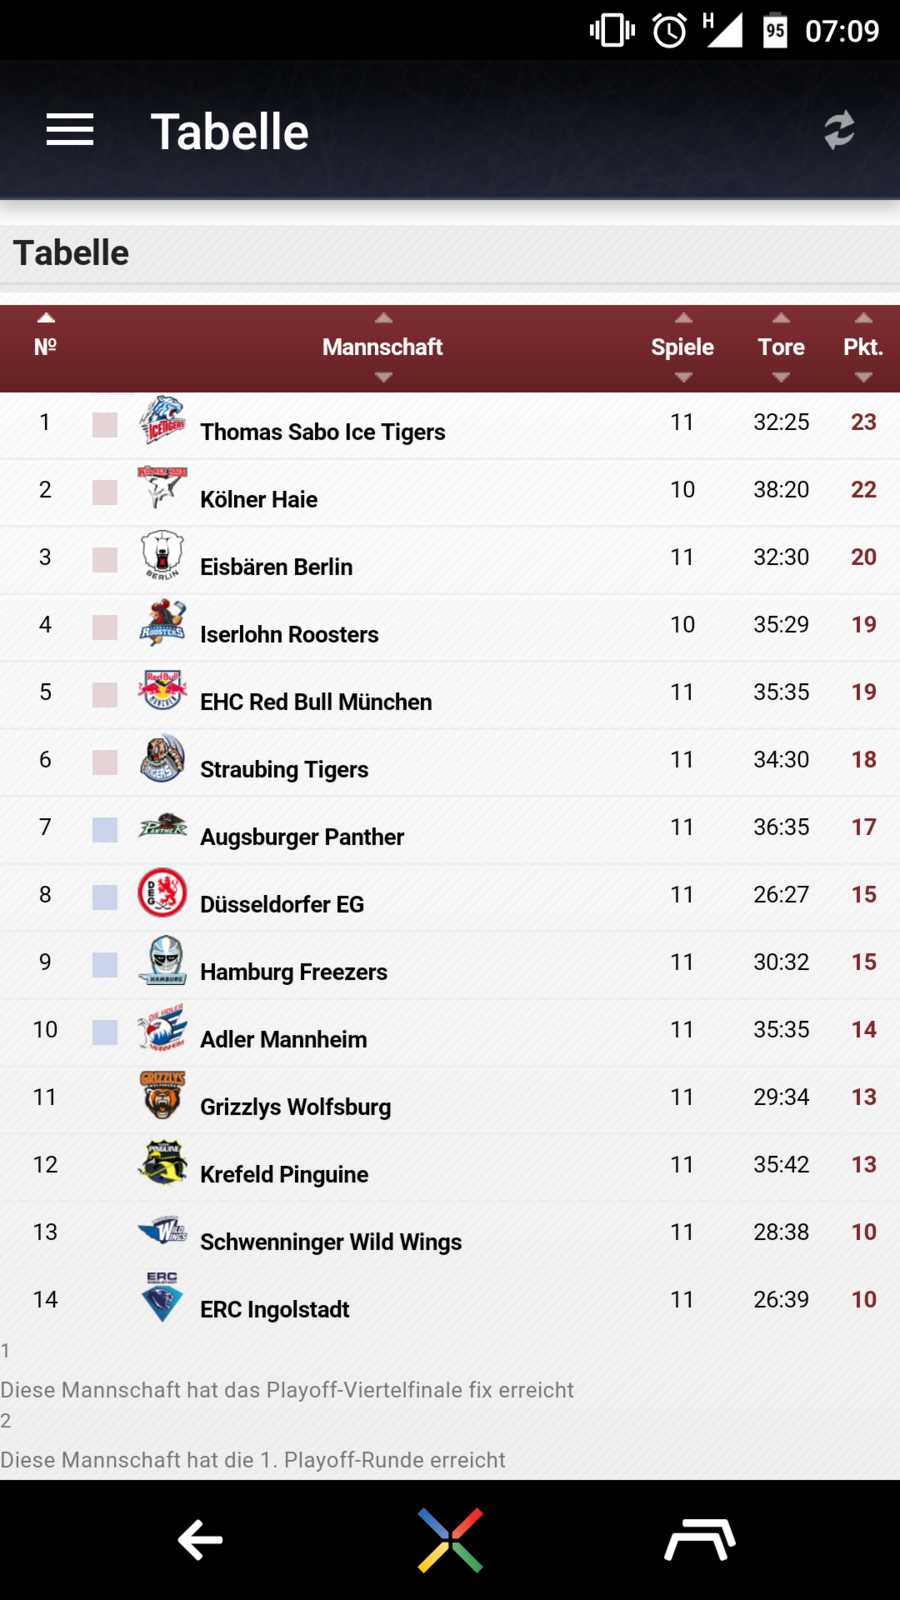Open Augsburger Panther team entry
This screenshot has height=1600, width=900.
302,837
